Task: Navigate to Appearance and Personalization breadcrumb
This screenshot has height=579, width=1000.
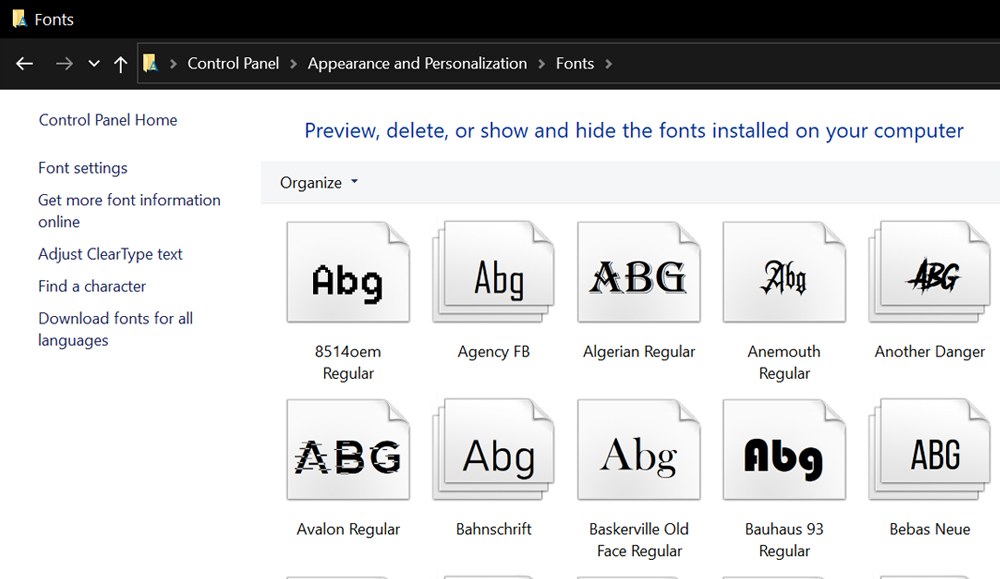Action: coord(417,64)
